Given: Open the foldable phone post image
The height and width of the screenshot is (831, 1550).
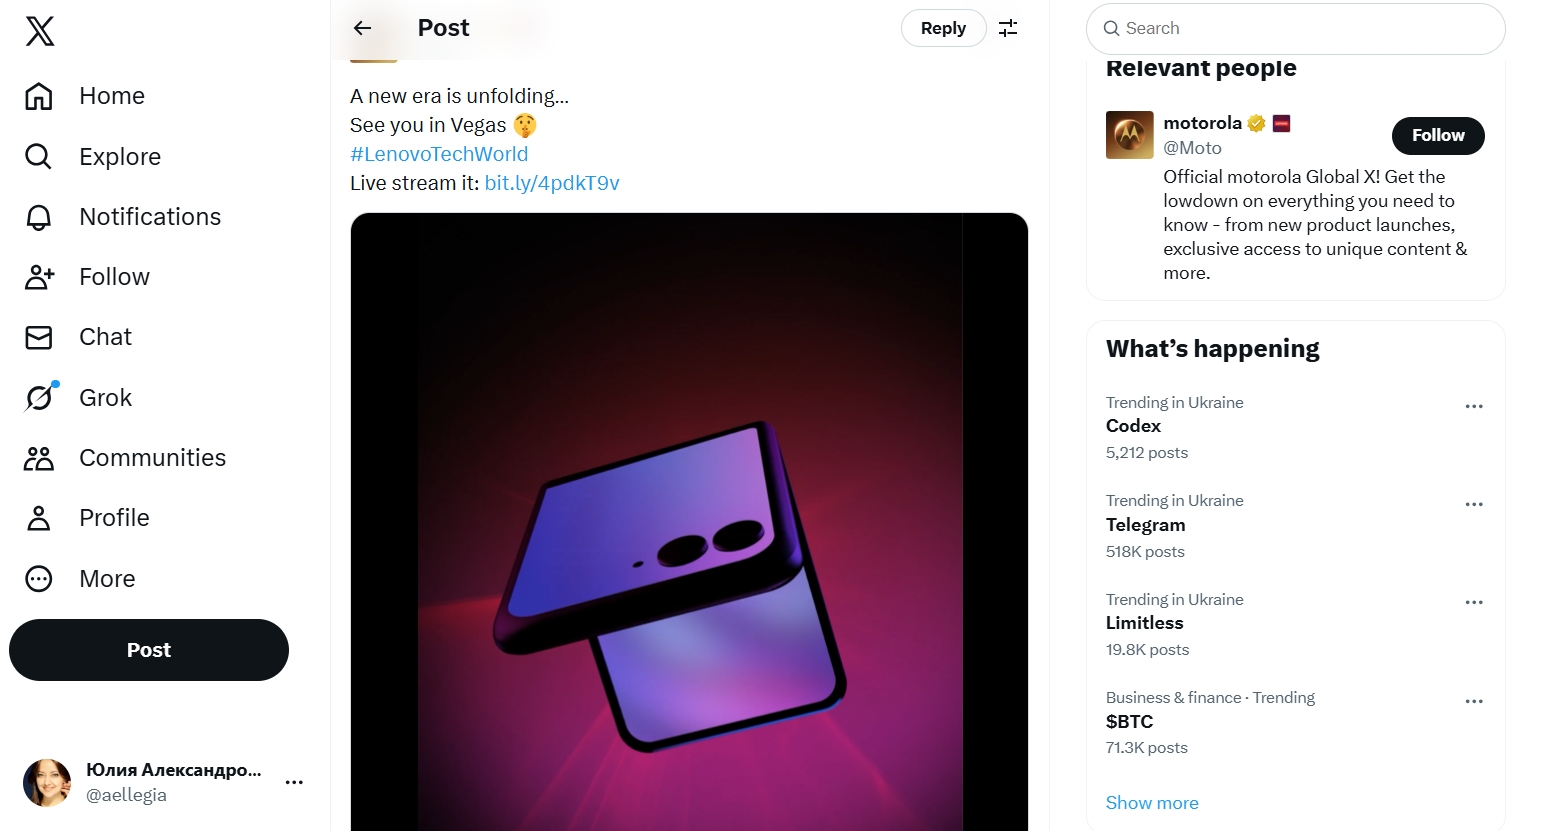Looking at the screenshot, I should [x=689, y=521].
